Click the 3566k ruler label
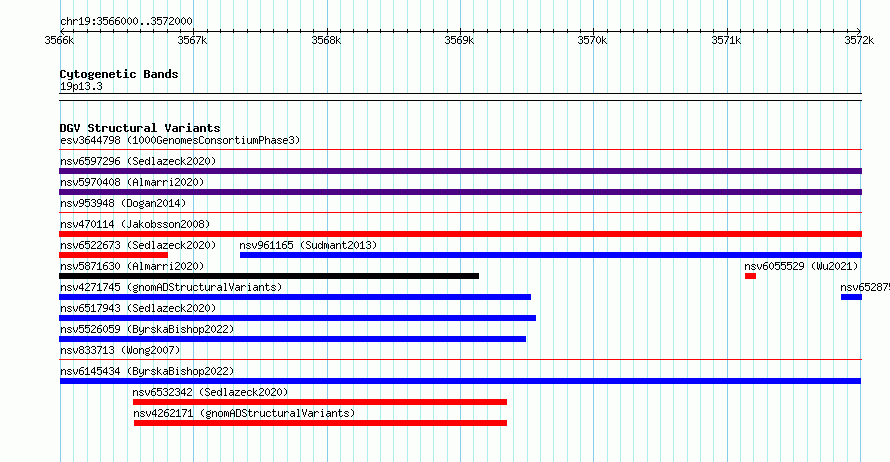Image resolution: width=890 pixels, height=462 pixels. click(x=59, y=40)
